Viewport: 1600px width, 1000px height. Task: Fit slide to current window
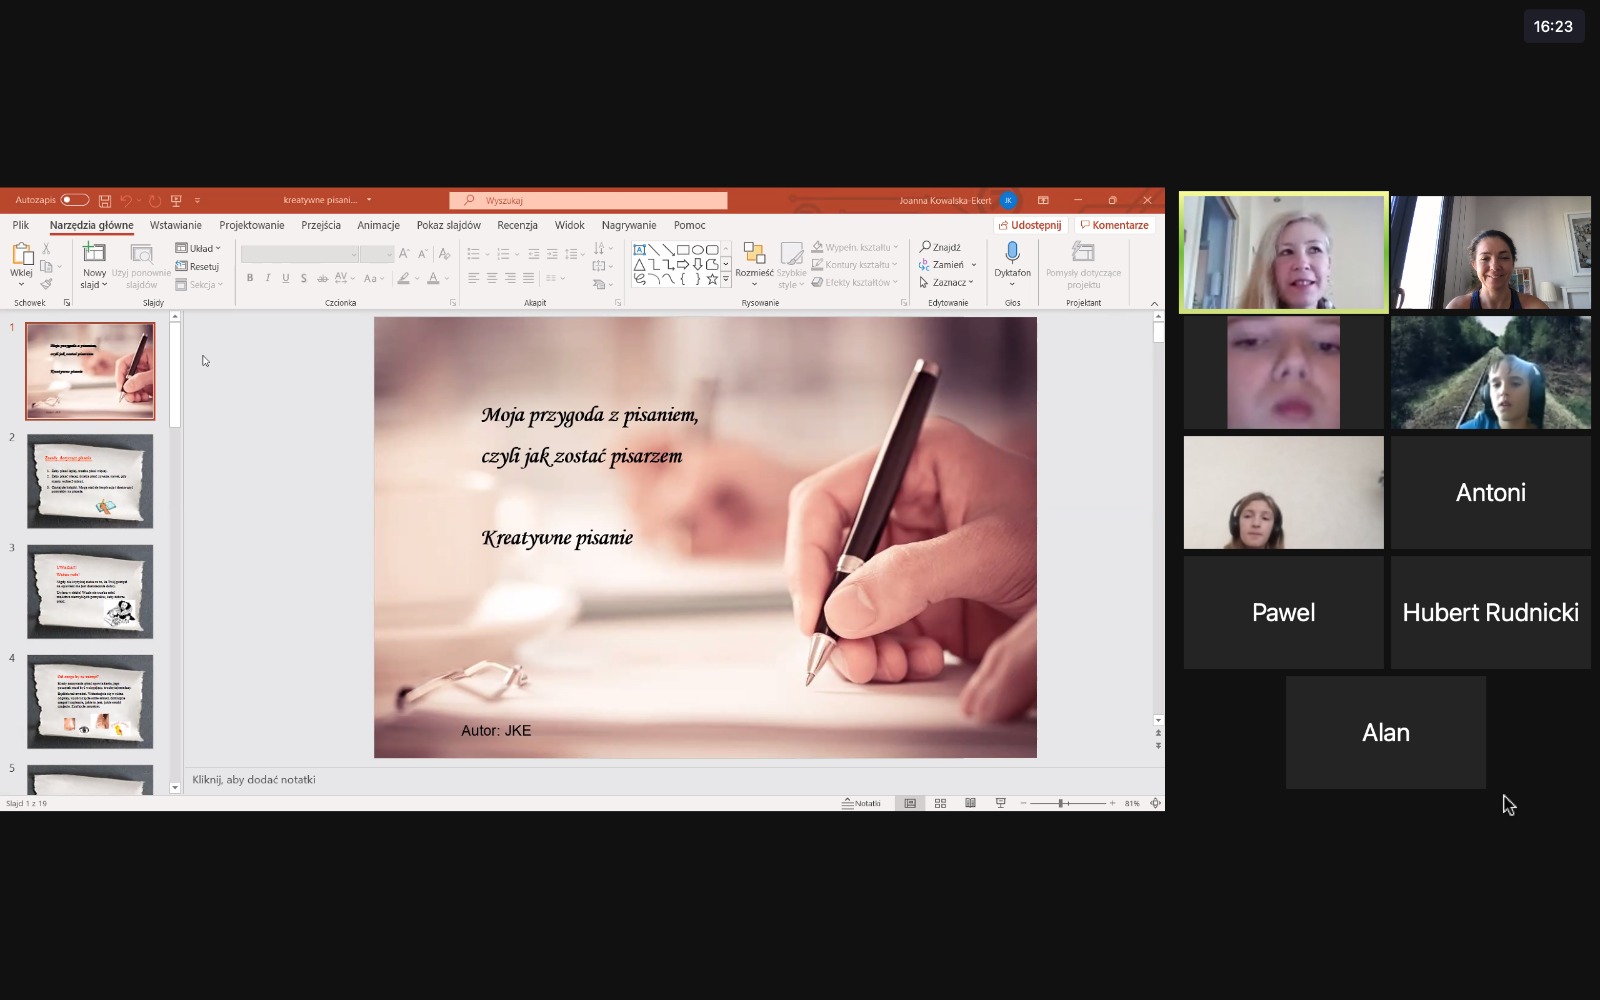pyautogui.click(x=1155, y=803)
